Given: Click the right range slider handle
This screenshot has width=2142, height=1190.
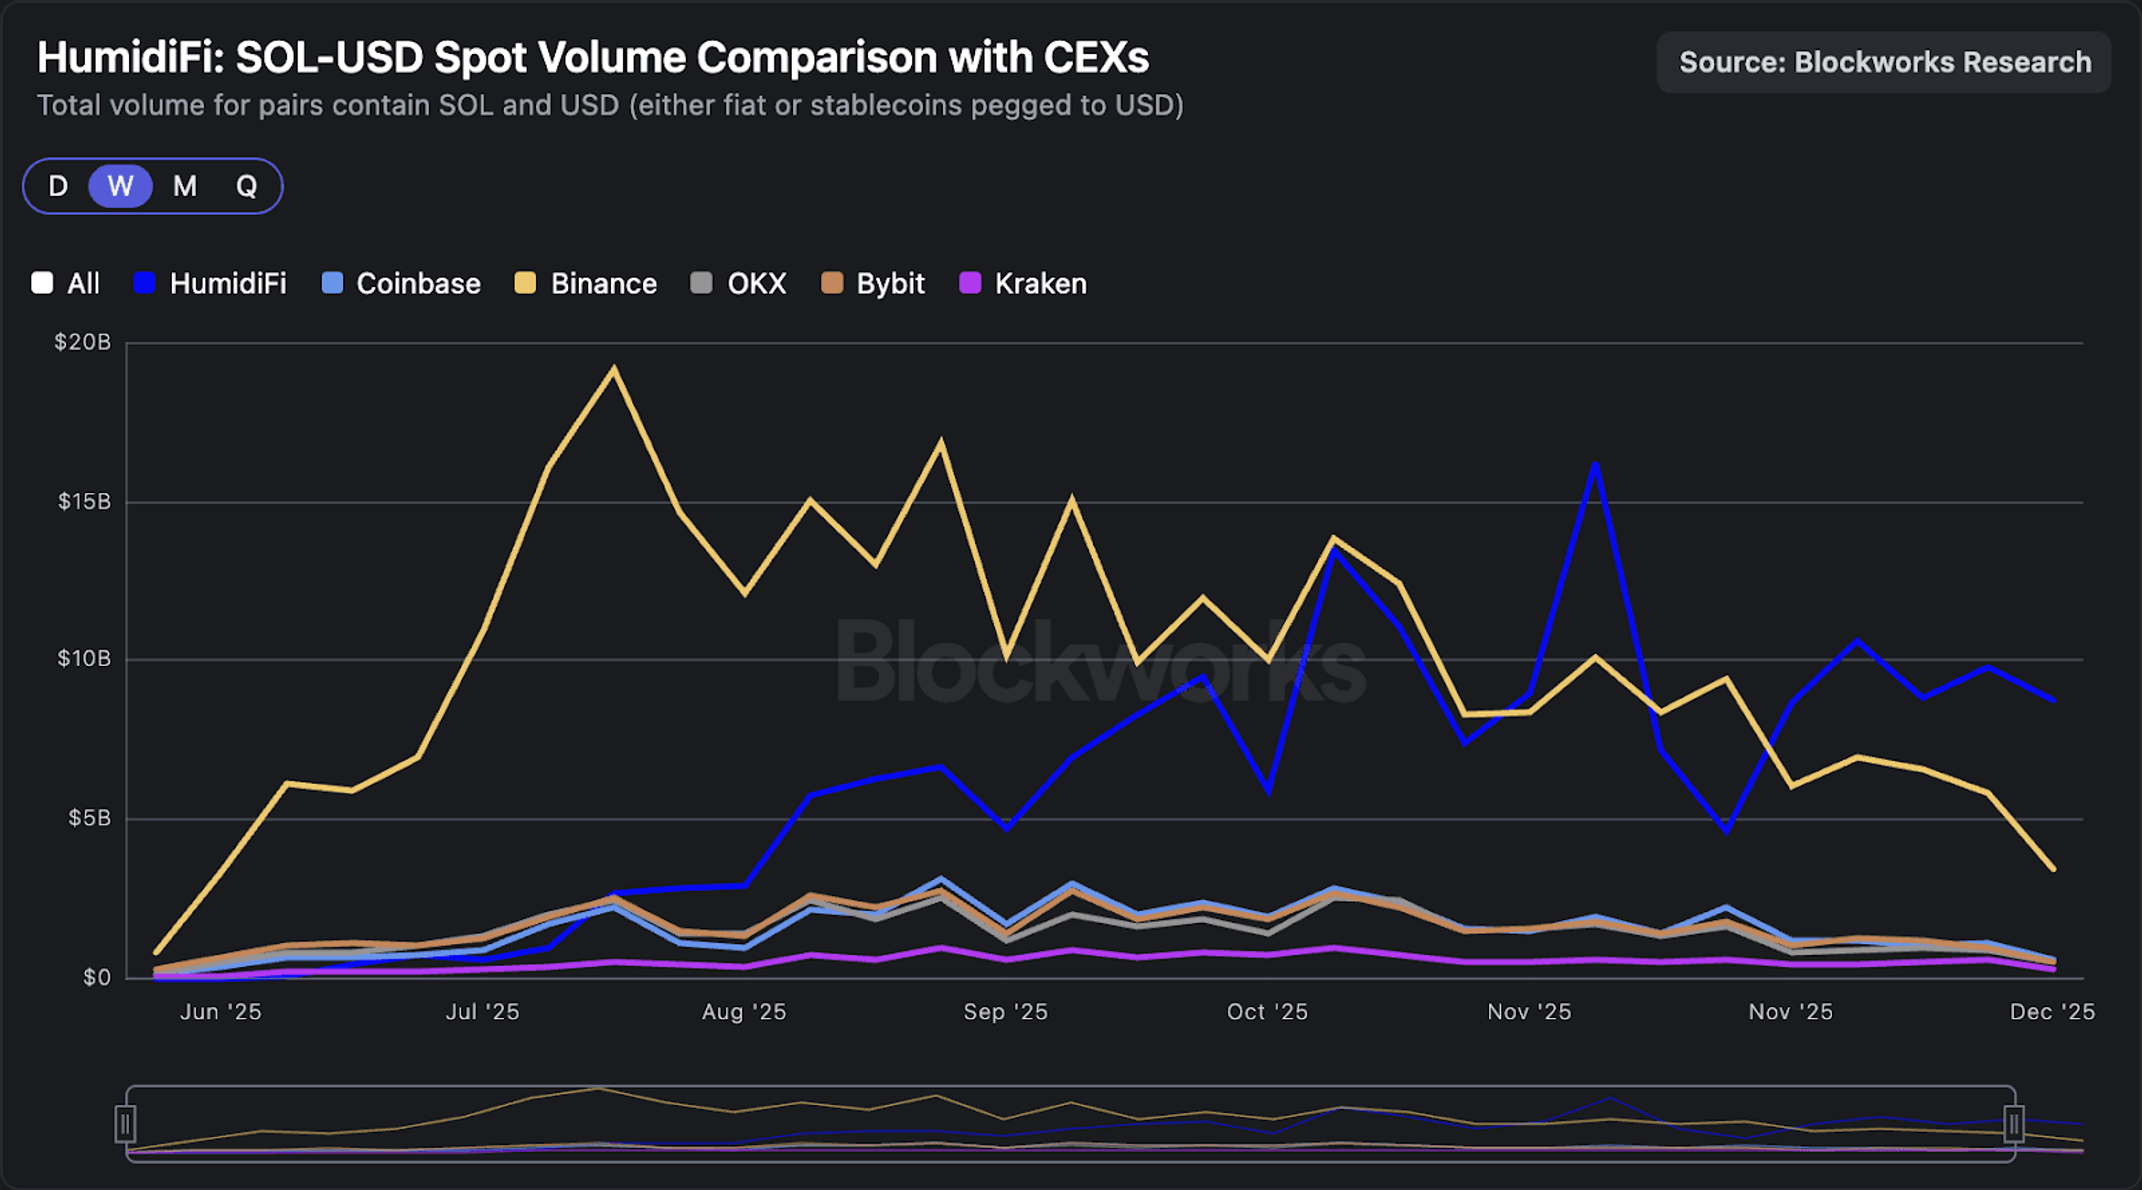Looking at the screenshot, I should (x=2014, y=1124).
